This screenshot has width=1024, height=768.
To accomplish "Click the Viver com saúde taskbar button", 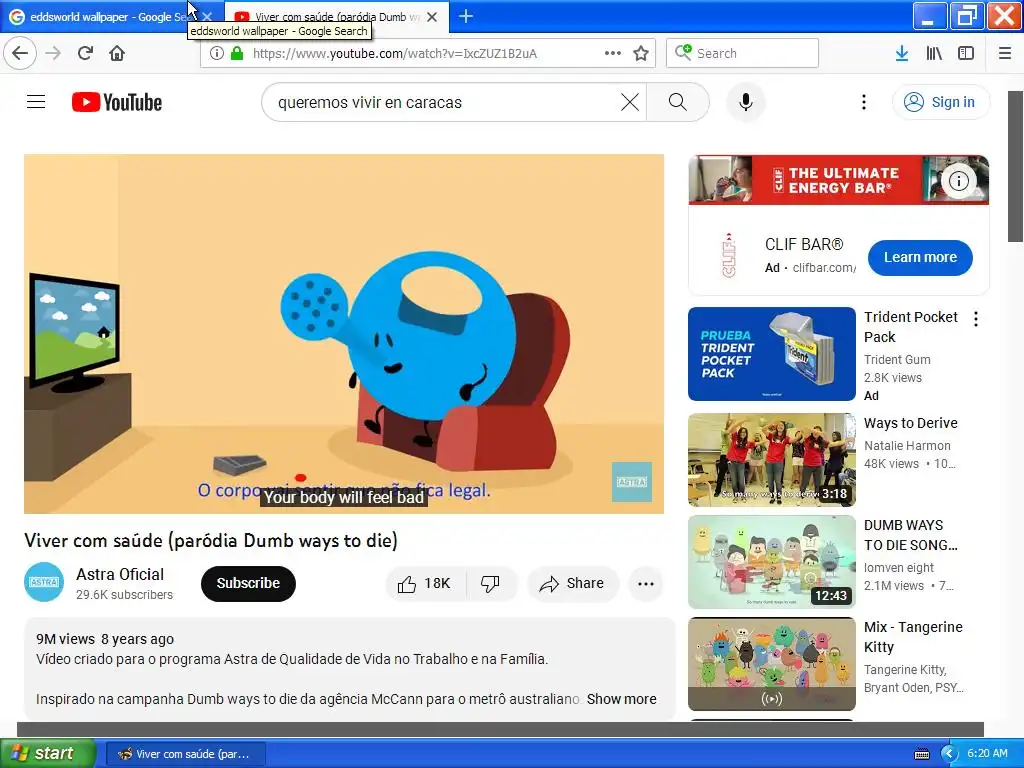I will [x=185, y=754].
